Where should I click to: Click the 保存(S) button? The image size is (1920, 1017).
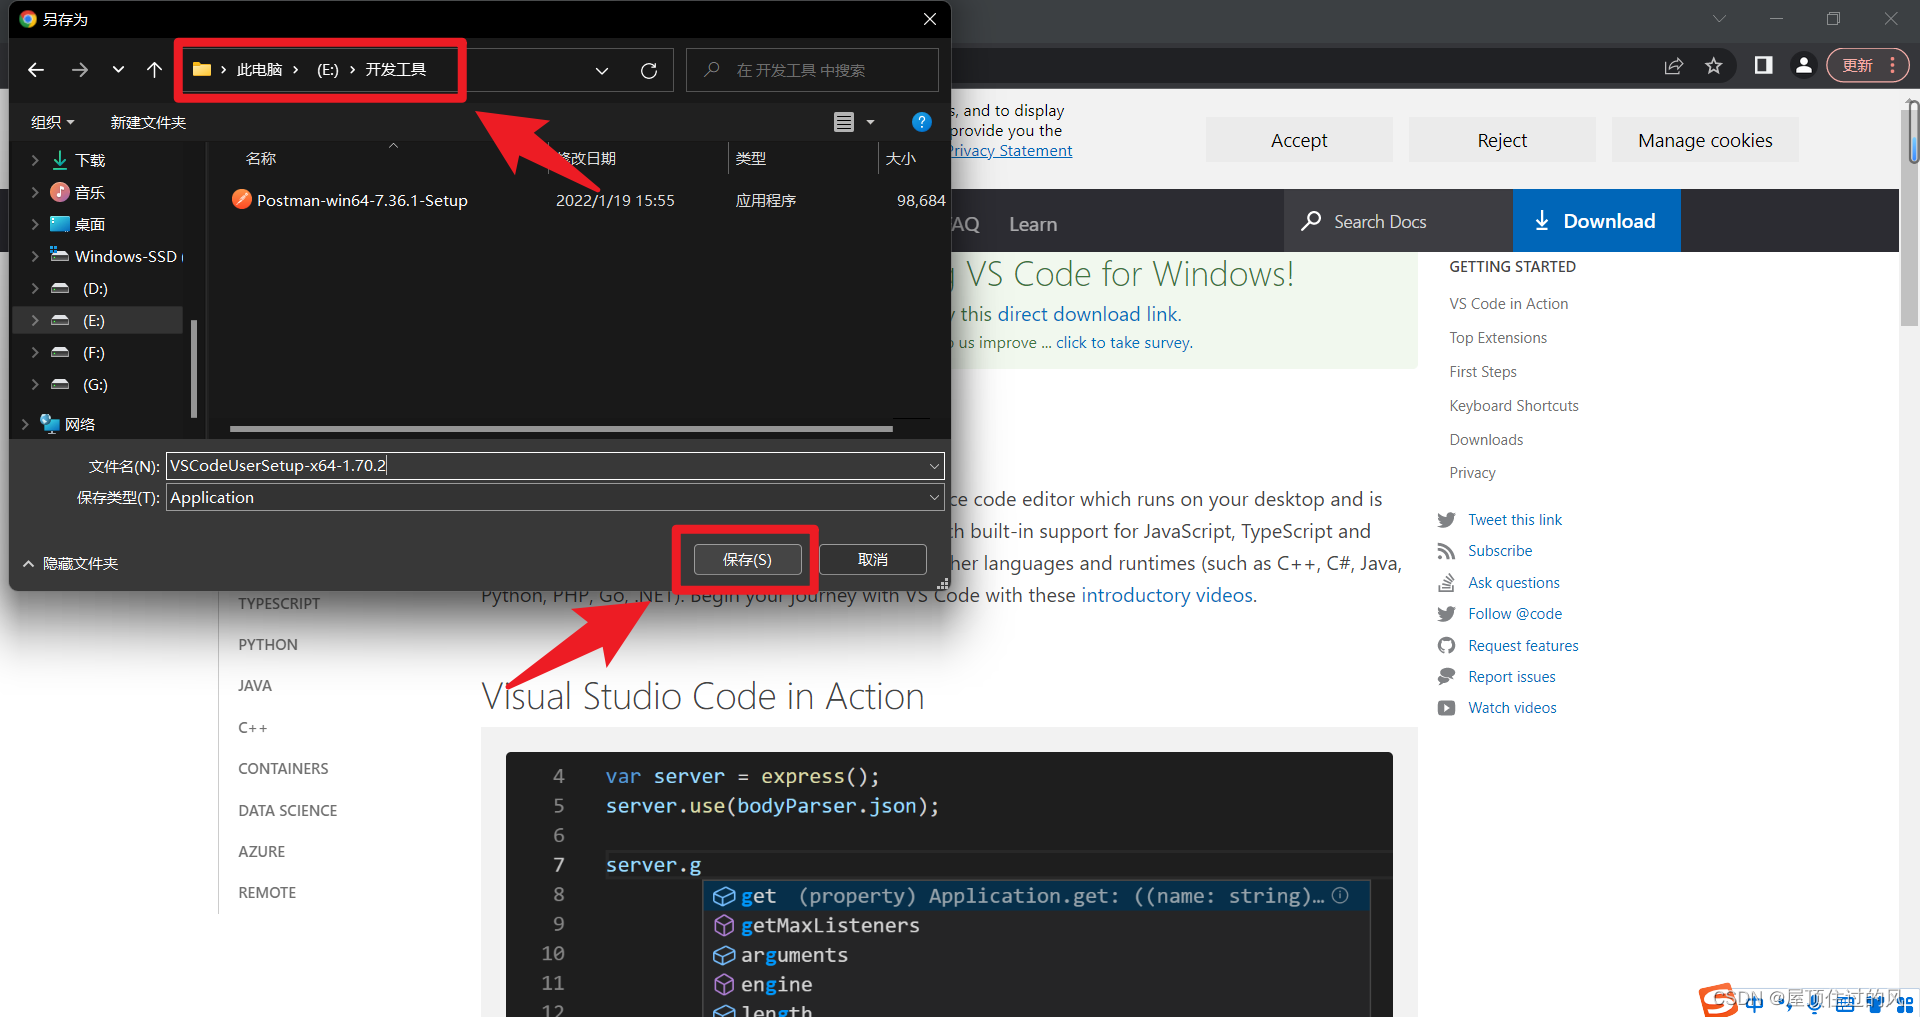point(747,559)
